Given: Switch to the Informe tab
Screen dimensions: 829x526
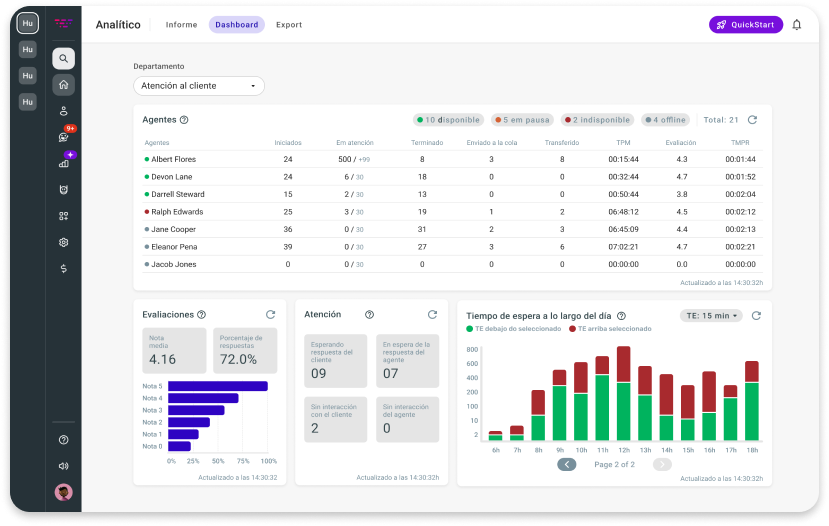Looking at the screenshot, I should coord(181,25).
